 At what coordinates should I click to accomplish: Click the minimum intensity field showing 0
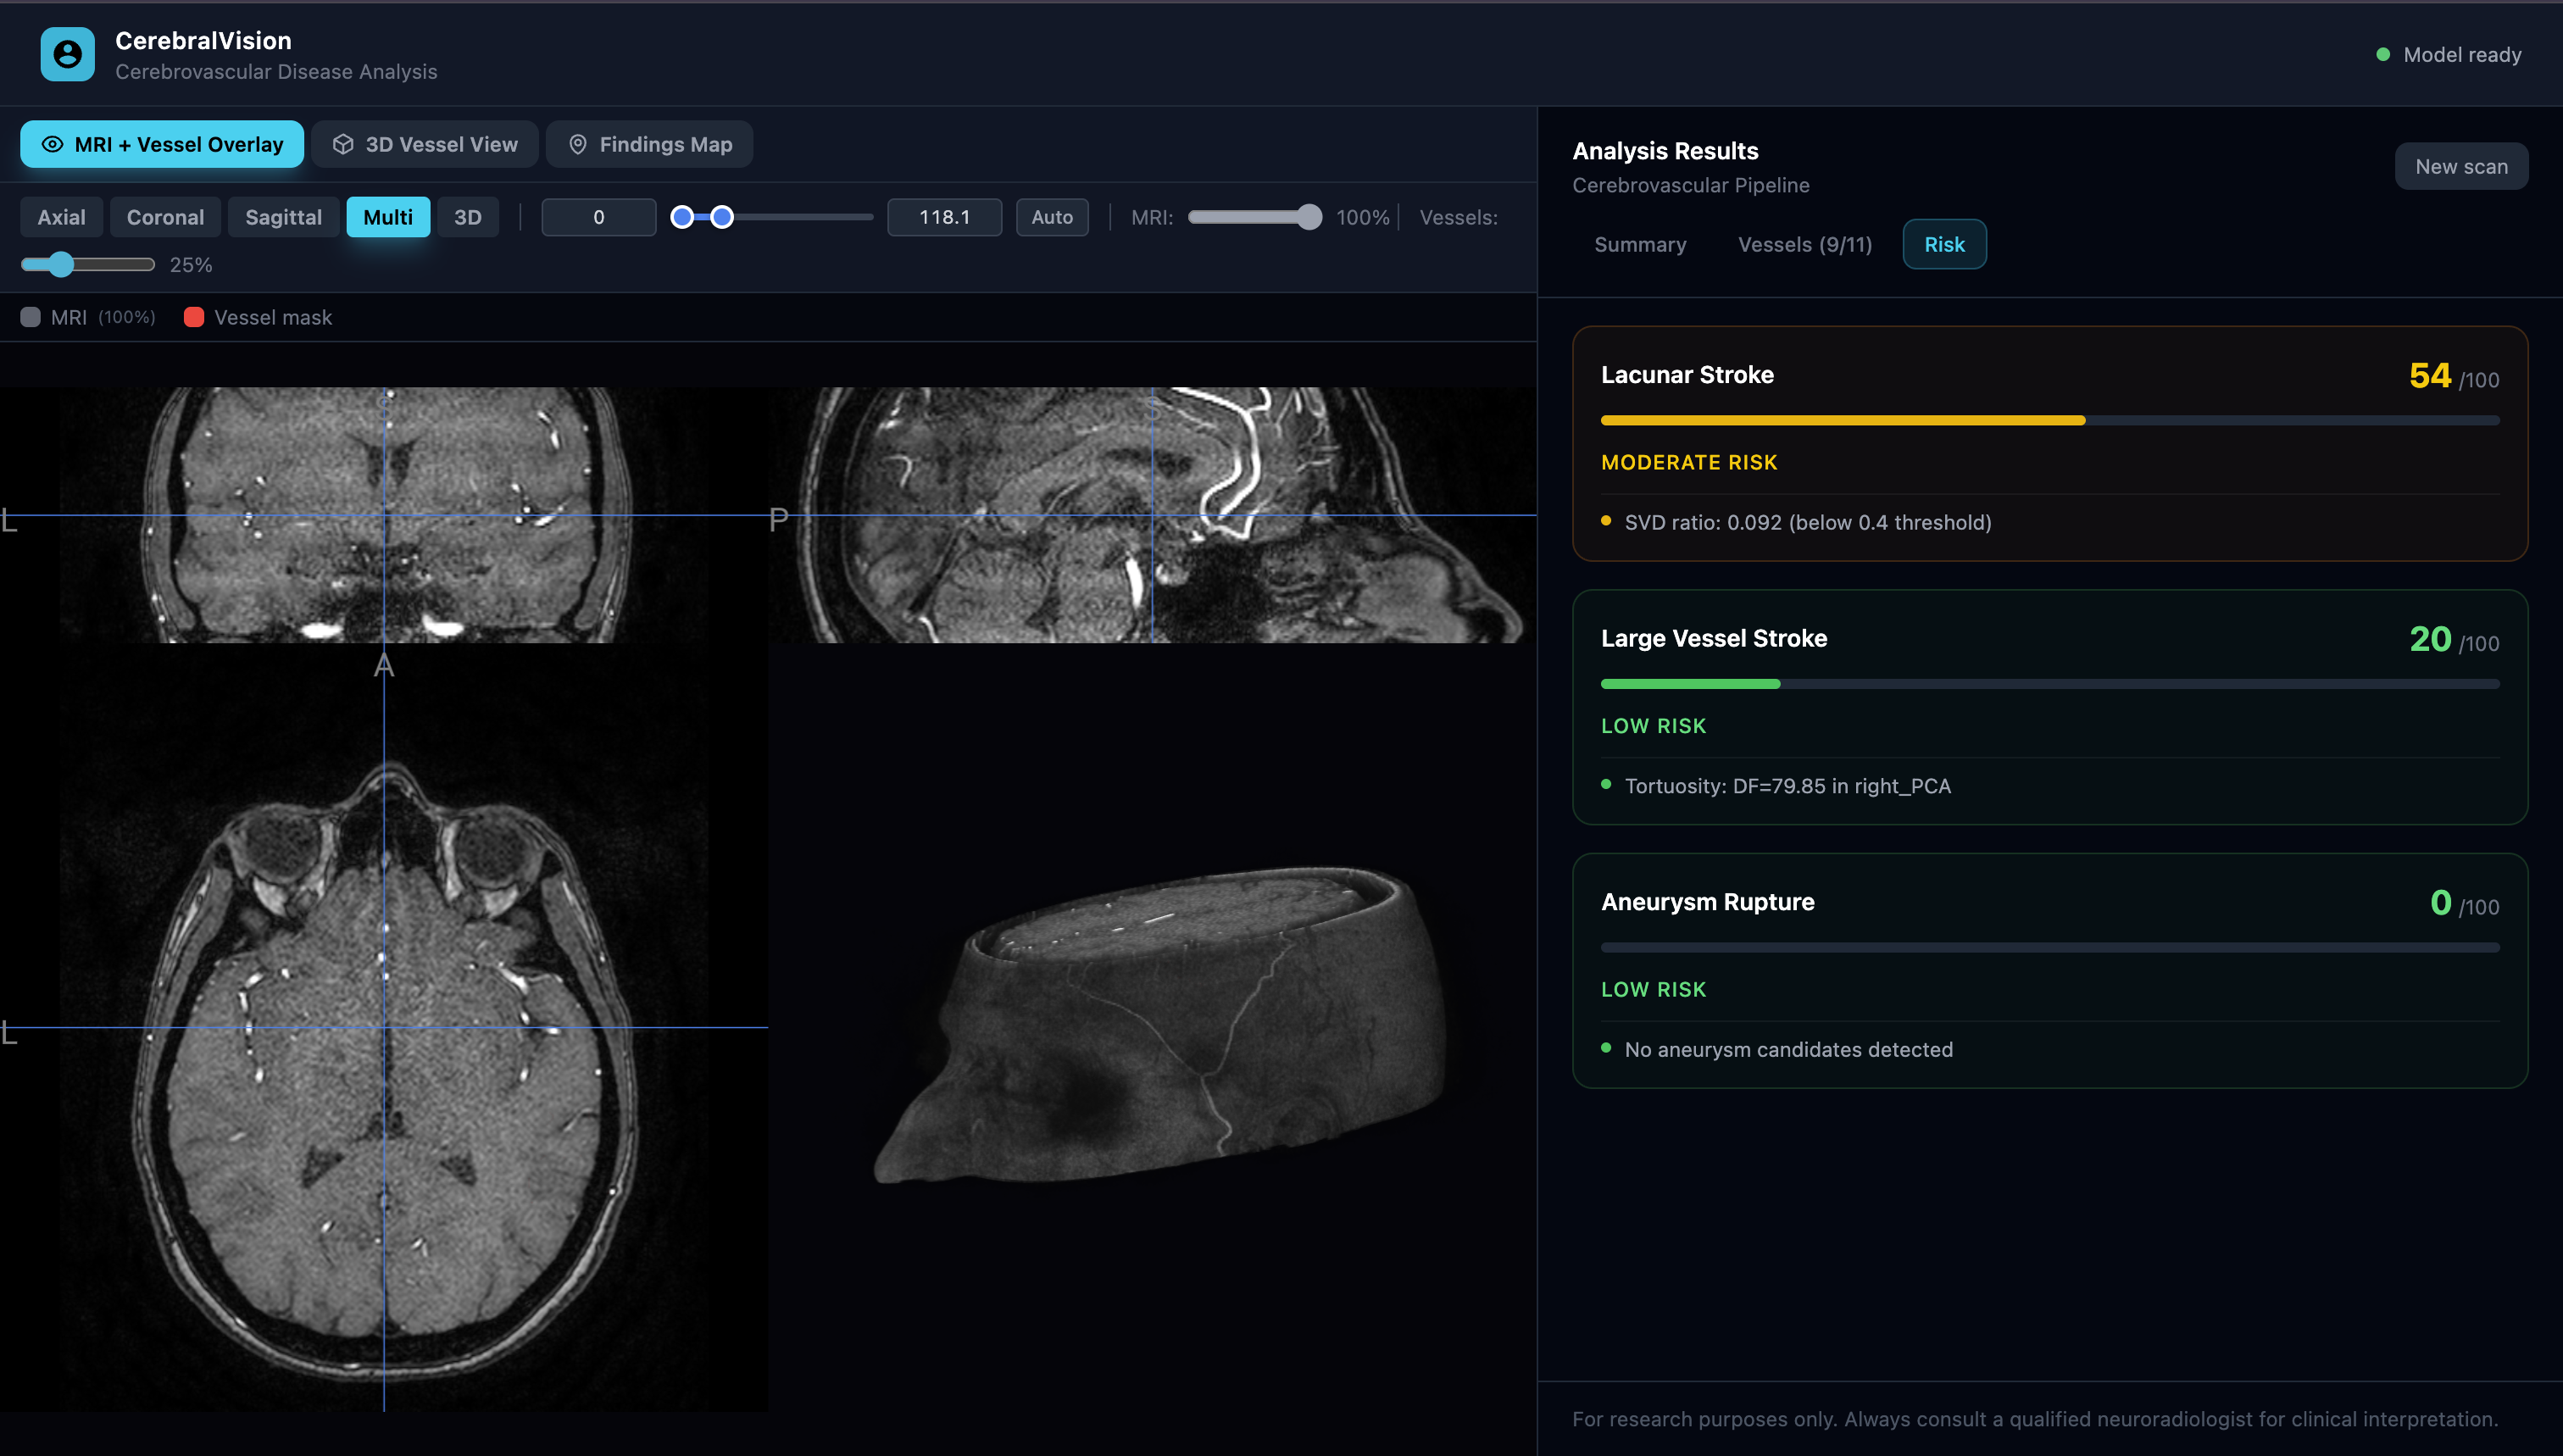598,217
